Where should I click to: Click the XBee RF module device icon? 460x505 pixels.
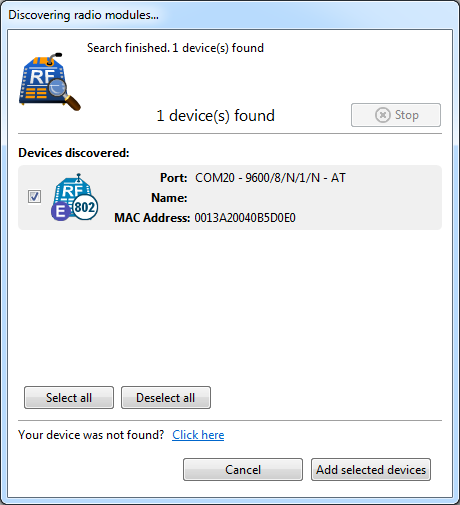[75, 197]
